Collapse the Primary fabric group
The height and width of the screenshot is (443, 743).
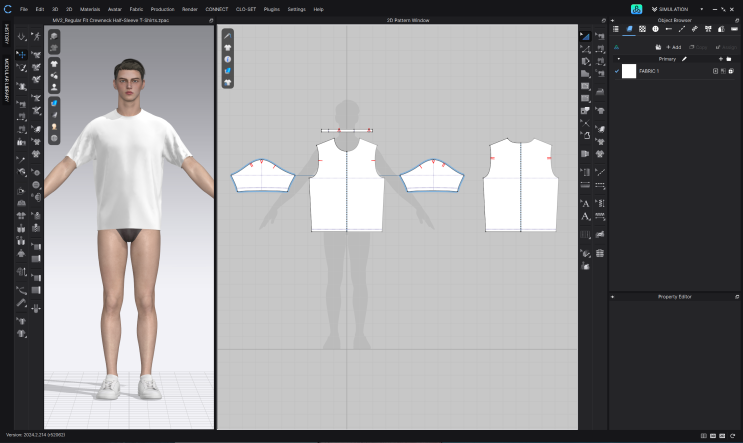(618, 59)
